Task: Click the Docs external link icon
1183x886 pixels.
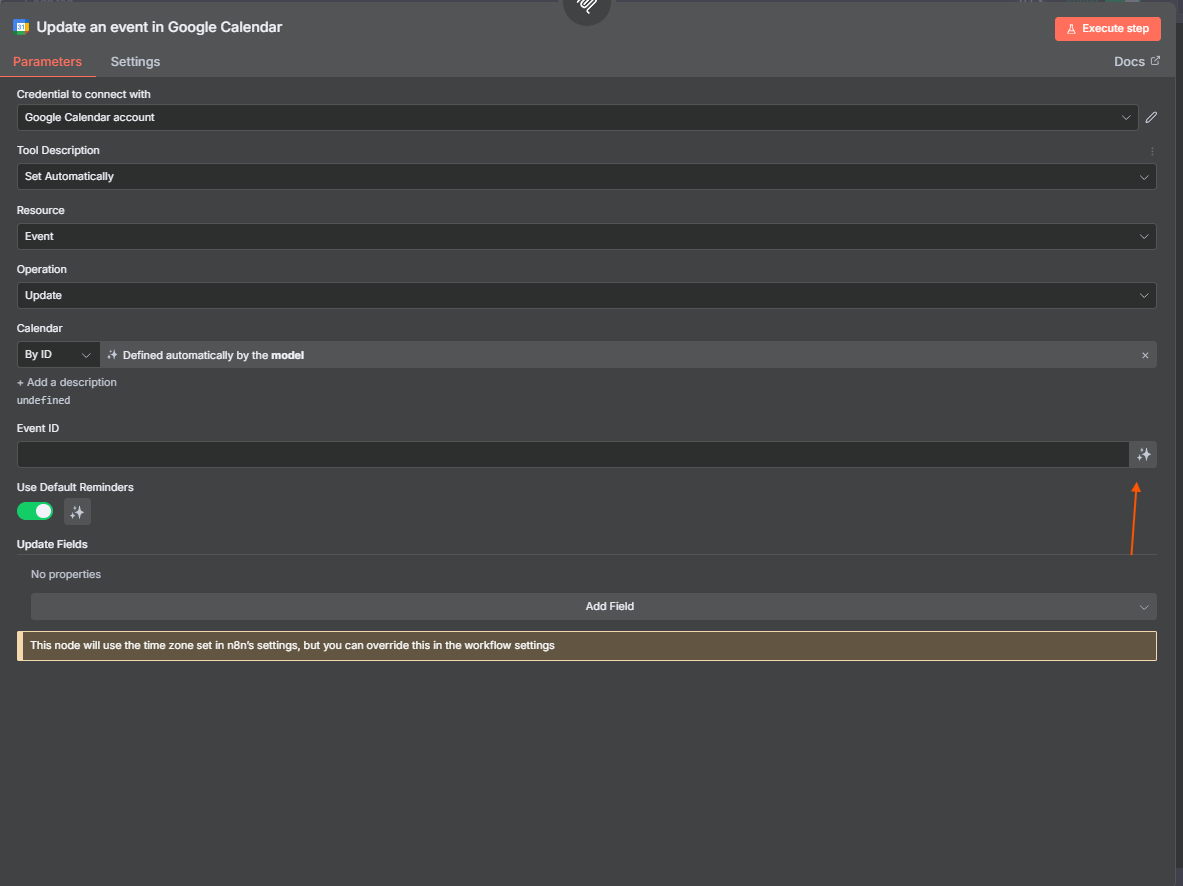Action: pos(1155,61)
